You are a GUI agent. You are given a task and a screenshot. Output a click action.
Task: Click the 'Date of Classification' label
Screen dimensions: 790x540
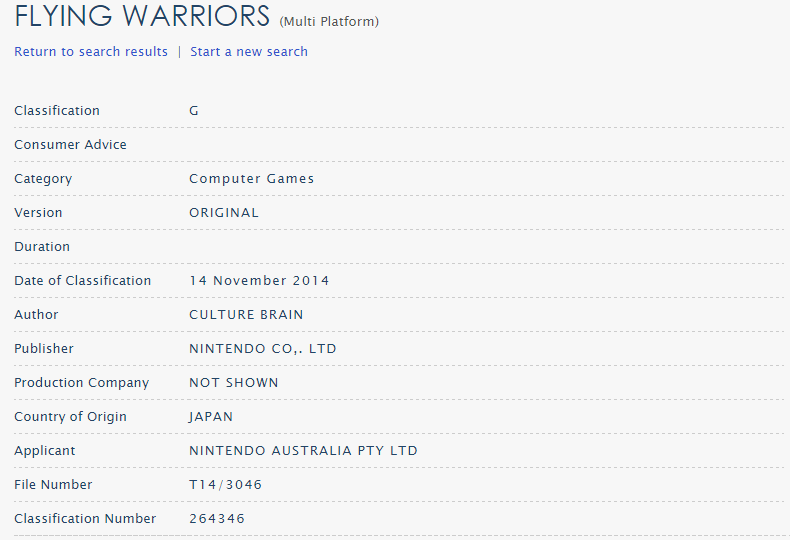point(82,281)
